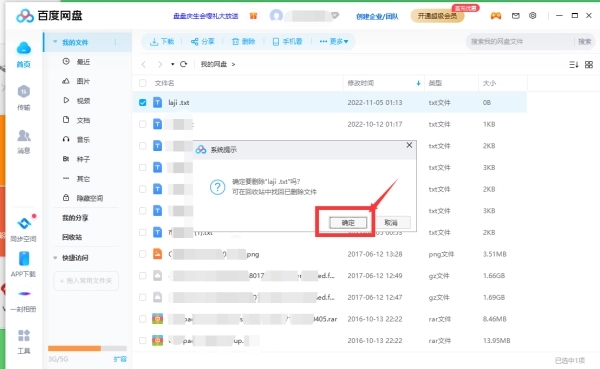Check the png file row checkbox
Screen dimensions: 600x369
coord(143,254)
